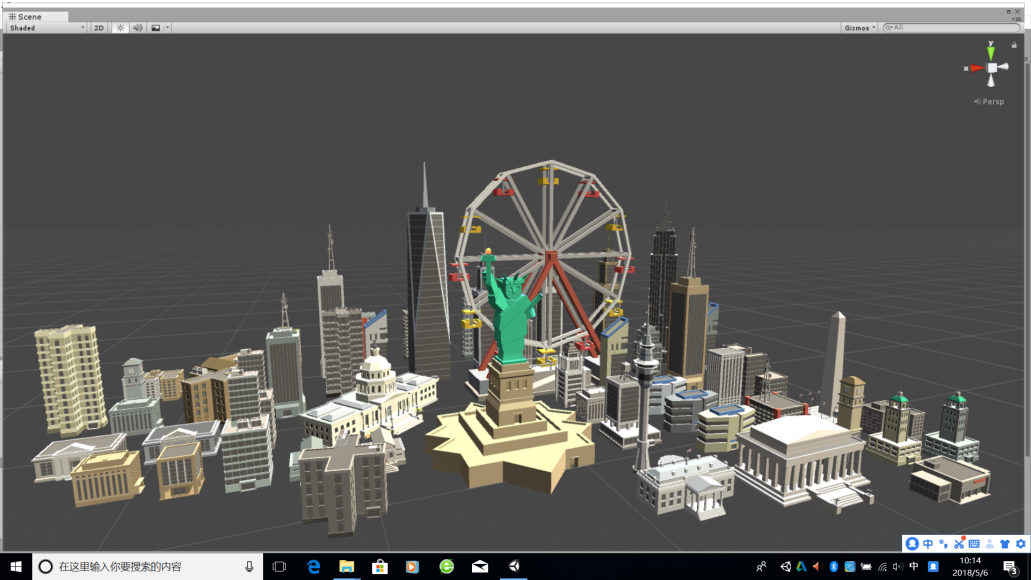1031x580 pixels.
Task: Open the orange media player taskbar icon
Action: point(412,566)
